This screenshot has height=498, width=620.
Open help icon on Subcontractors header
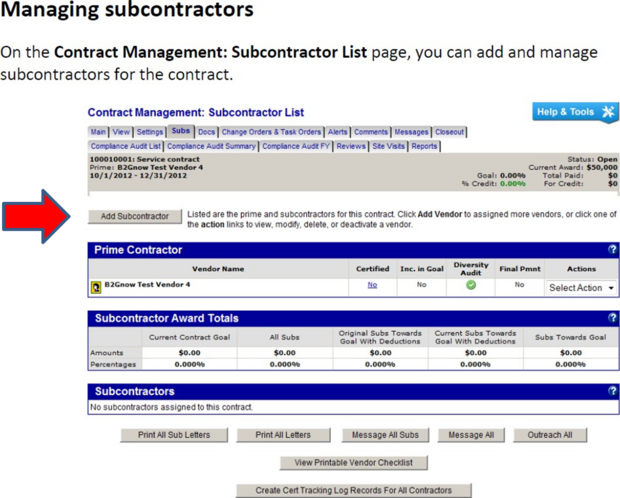click(612, 391)
